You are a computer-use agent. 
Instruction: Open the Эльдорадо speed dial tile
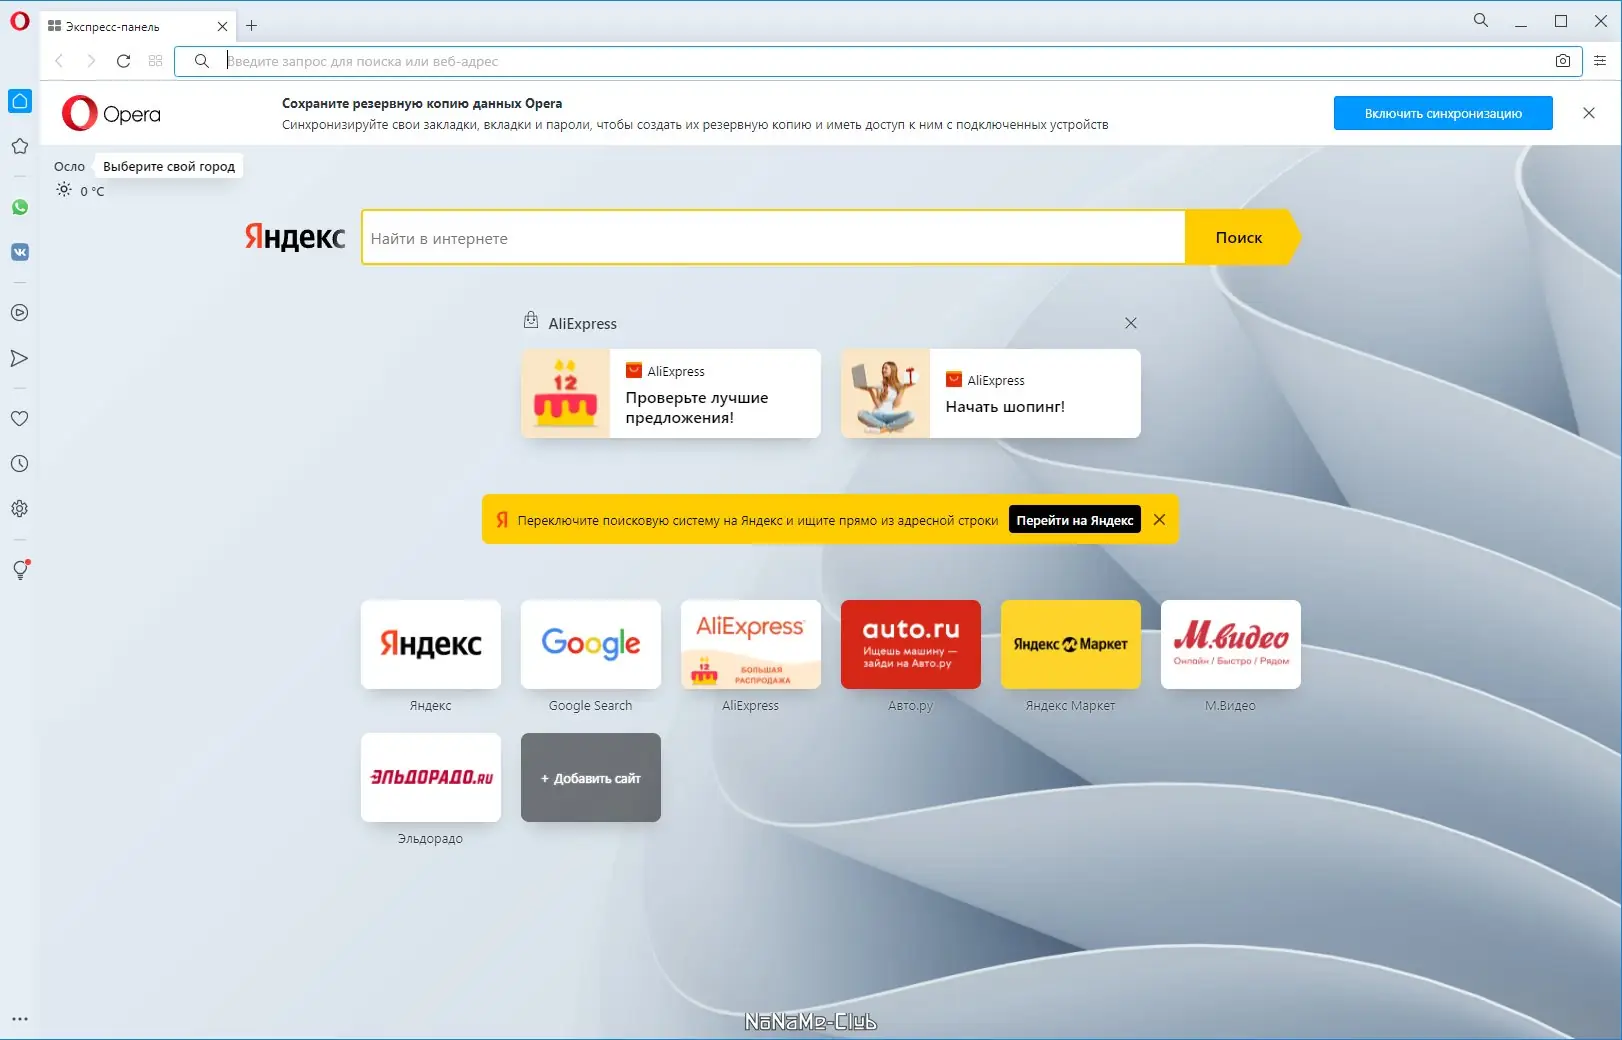(431, 777)
